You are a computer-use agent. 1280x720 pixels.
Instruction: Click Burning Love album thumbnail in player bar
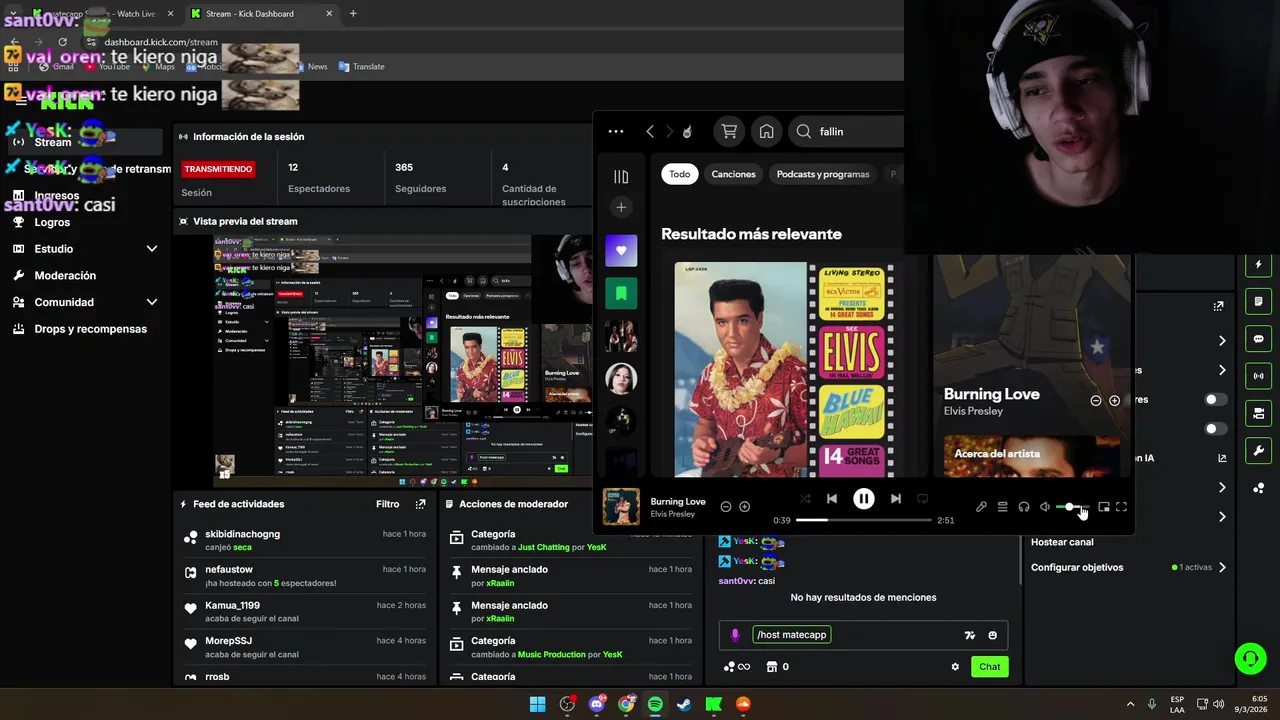click(x=621, y=507)
